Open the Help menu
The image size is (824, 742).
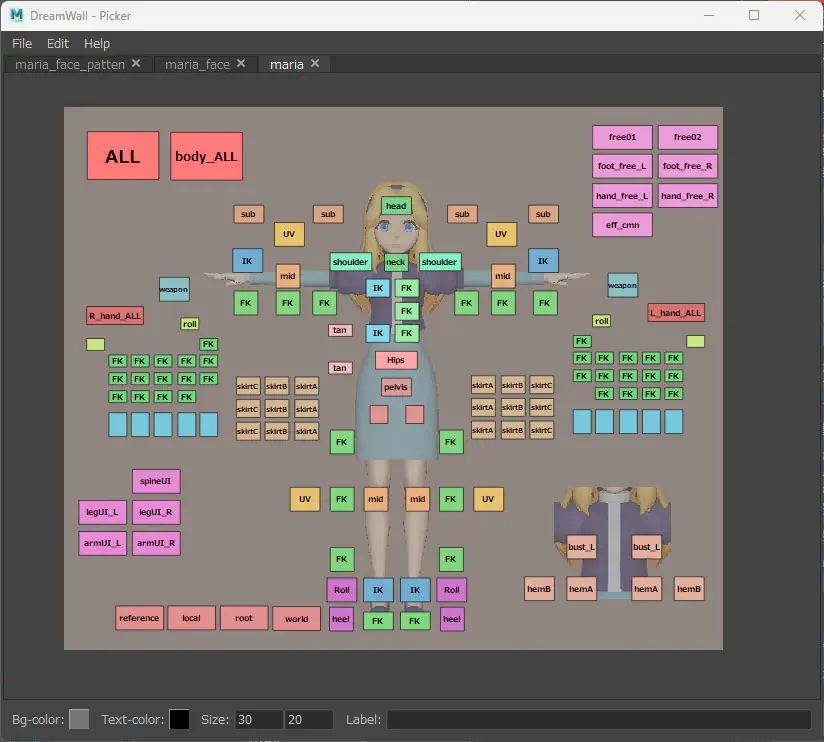[97, 43]
